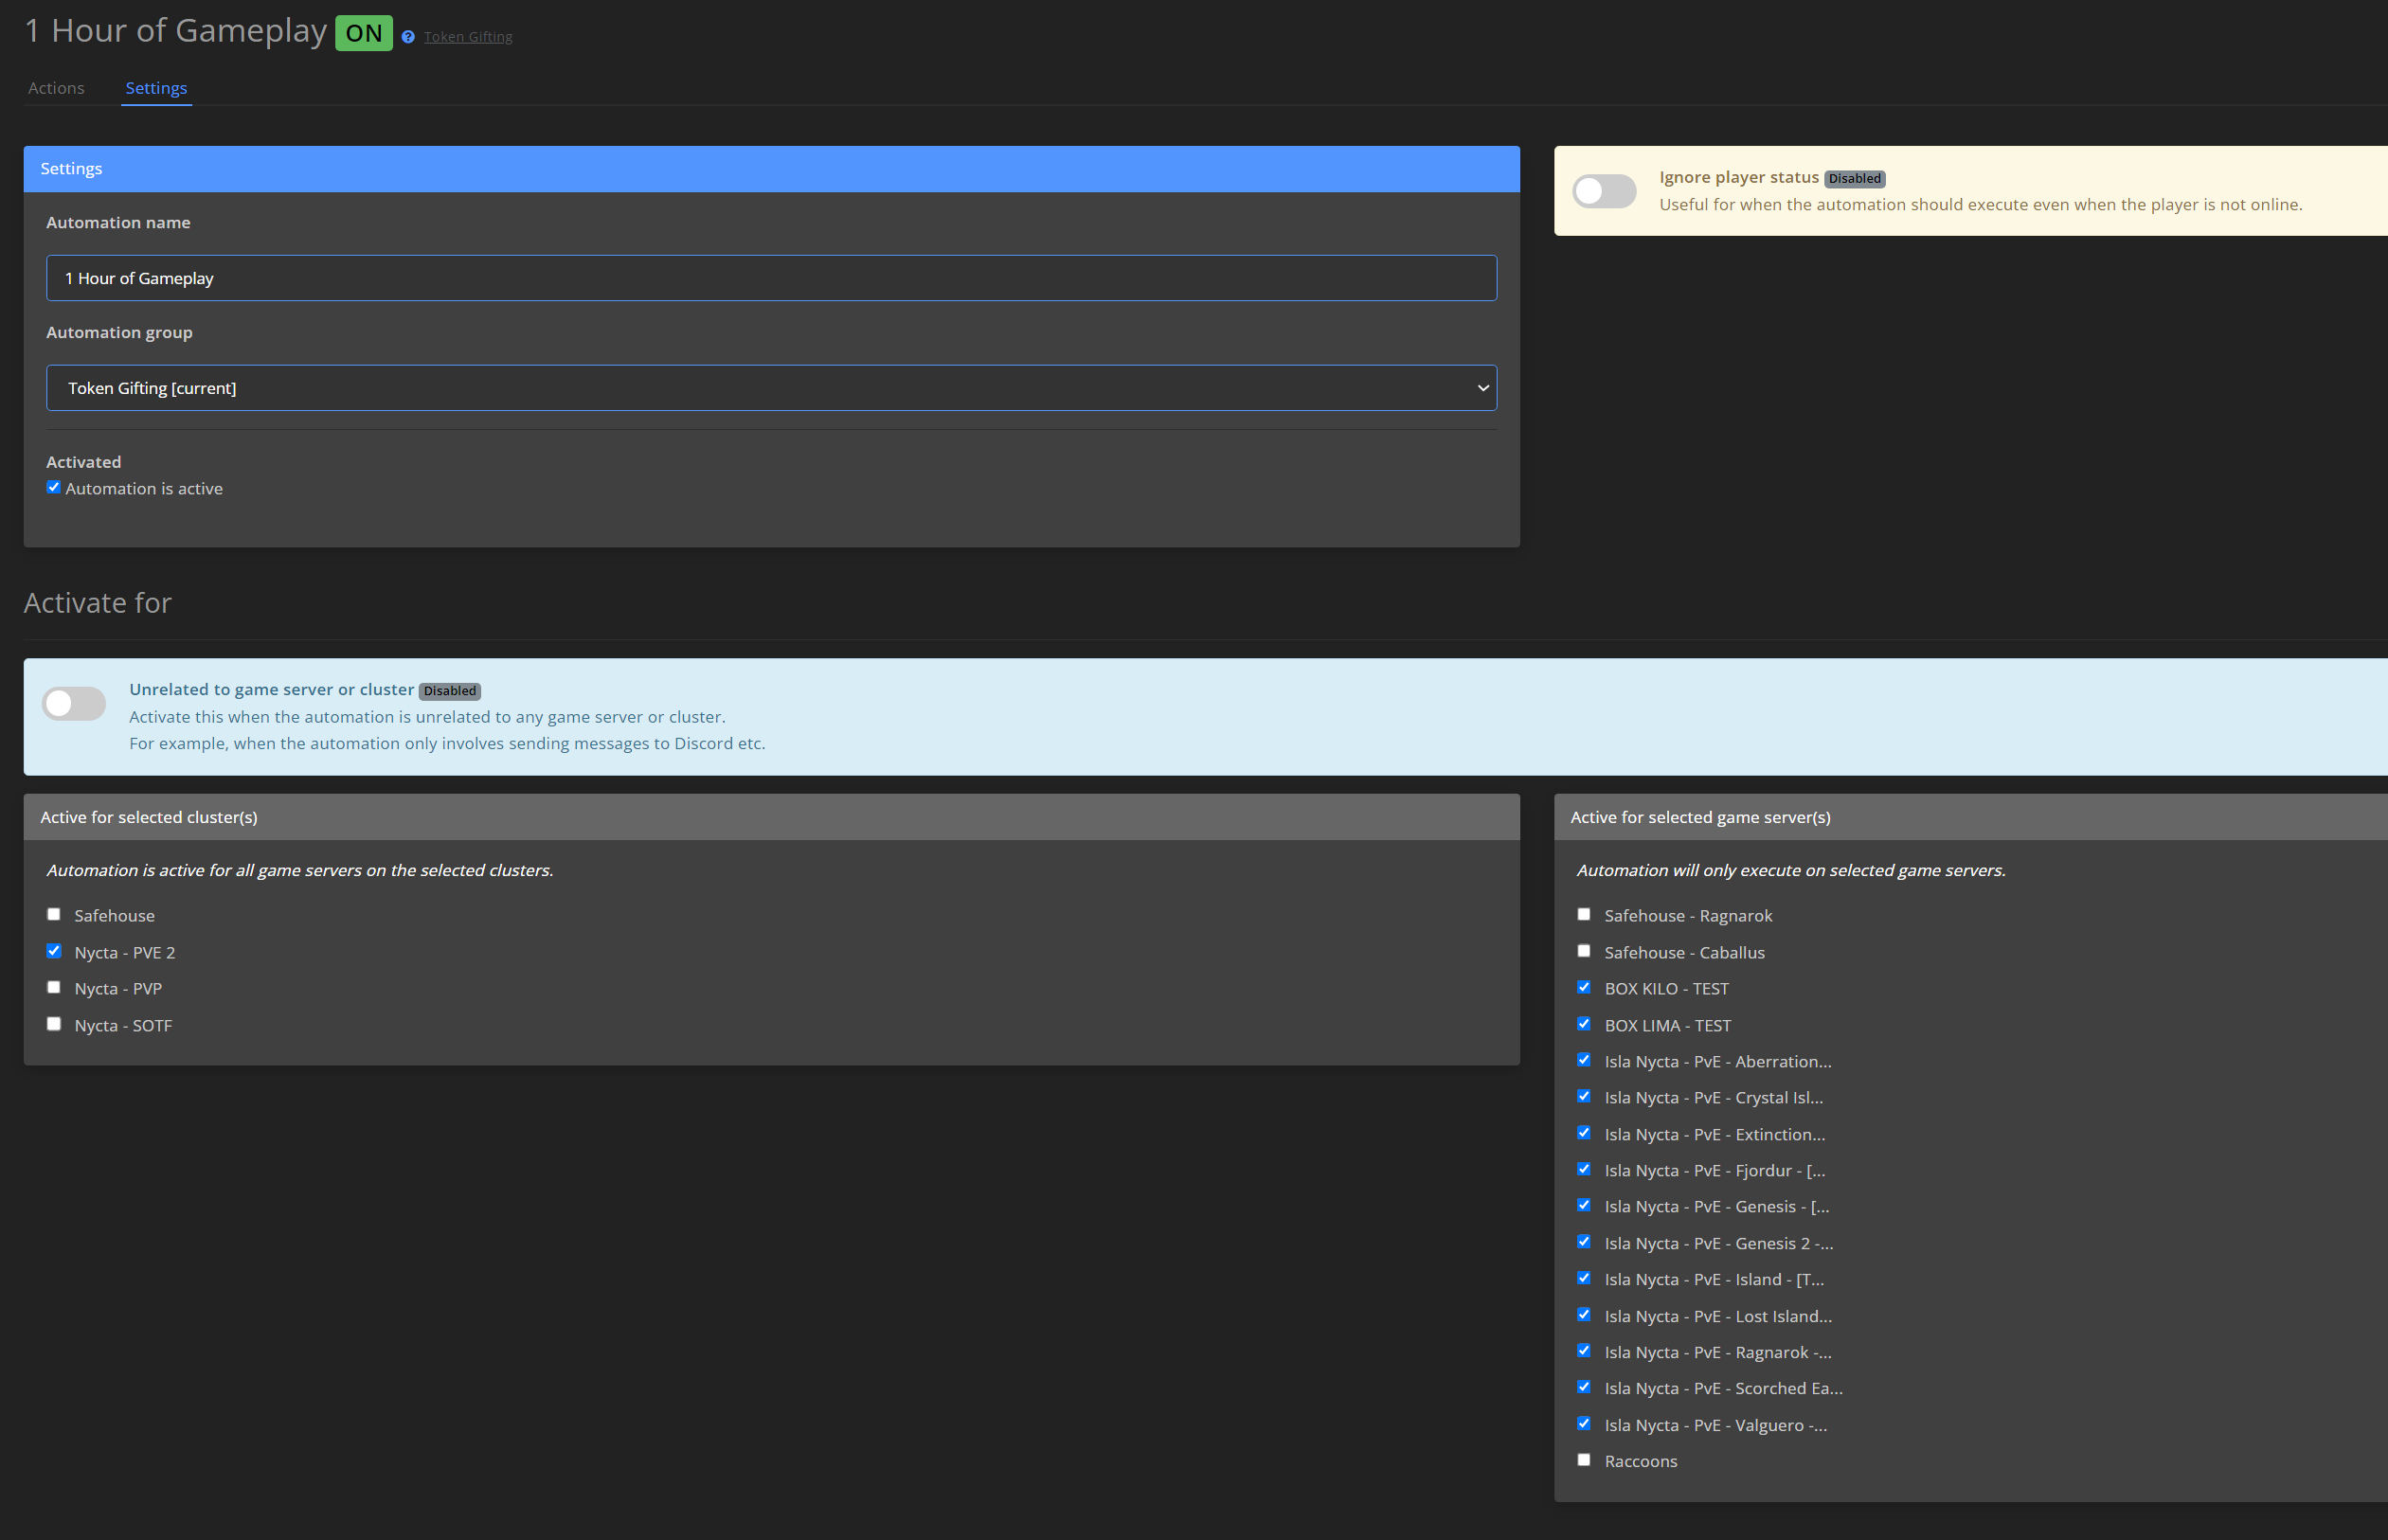Open the Automation group dropdown
The height and width of the screenshot is (1540, 2388).
pos(771,387)
